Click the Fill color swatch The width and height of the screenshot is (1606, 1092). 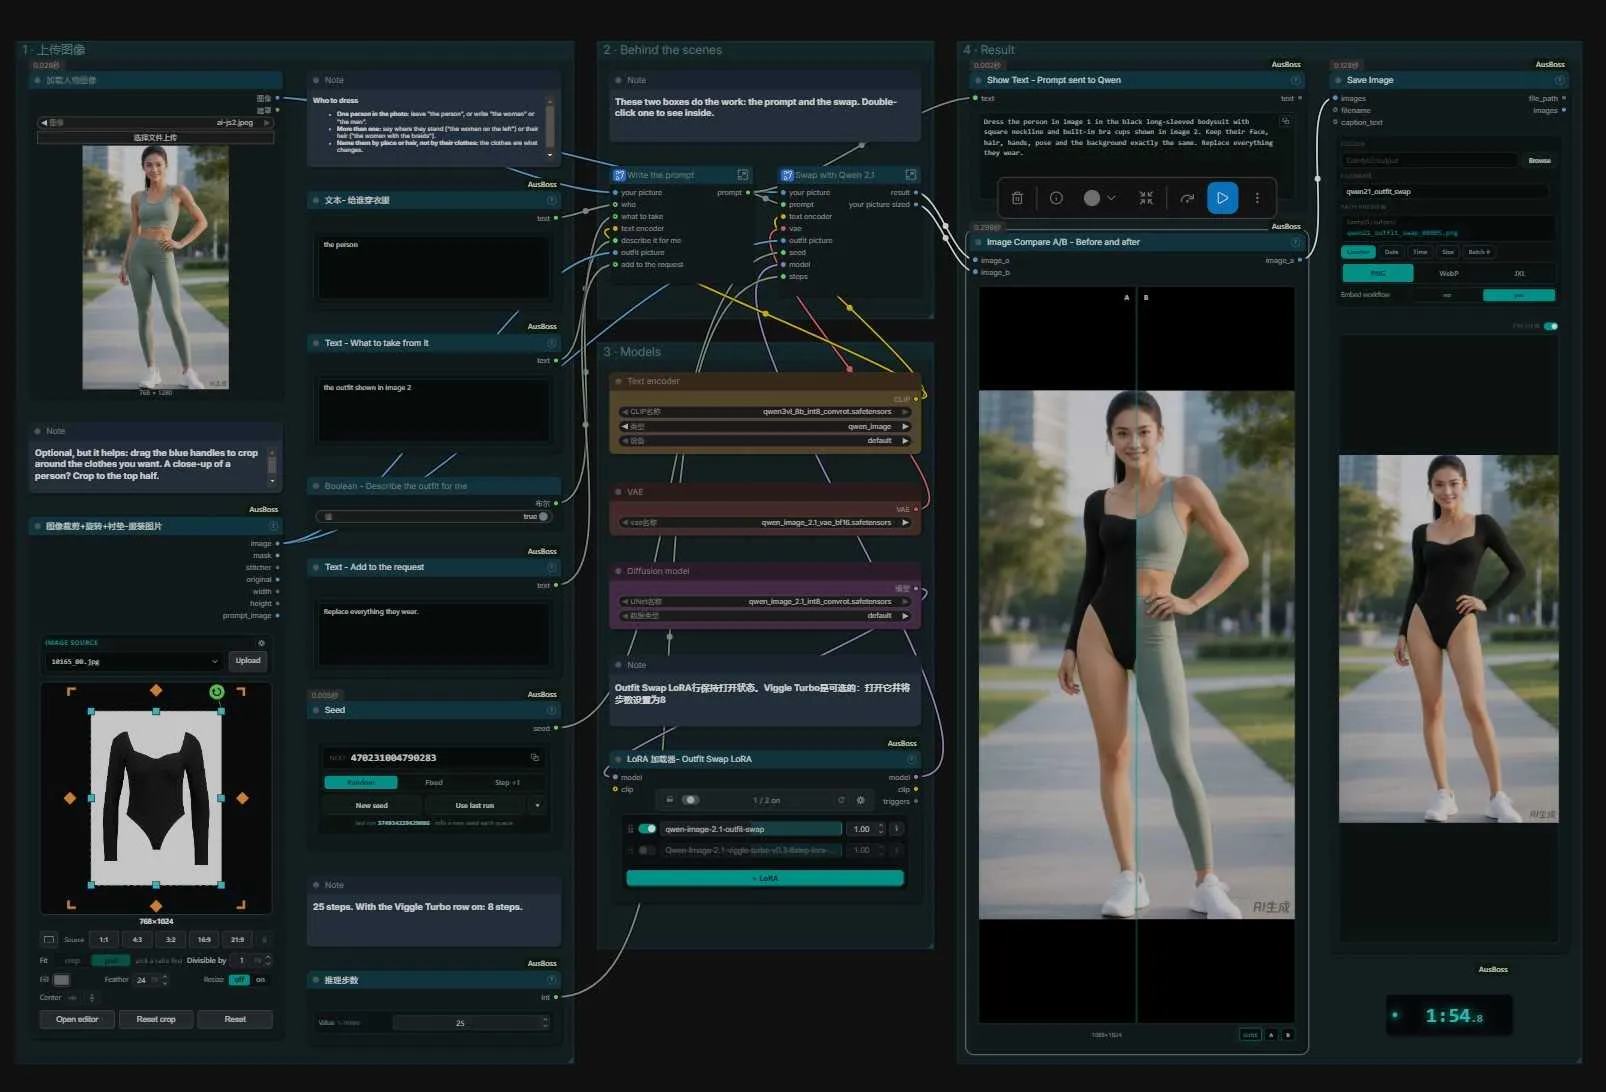coord(62,980)
